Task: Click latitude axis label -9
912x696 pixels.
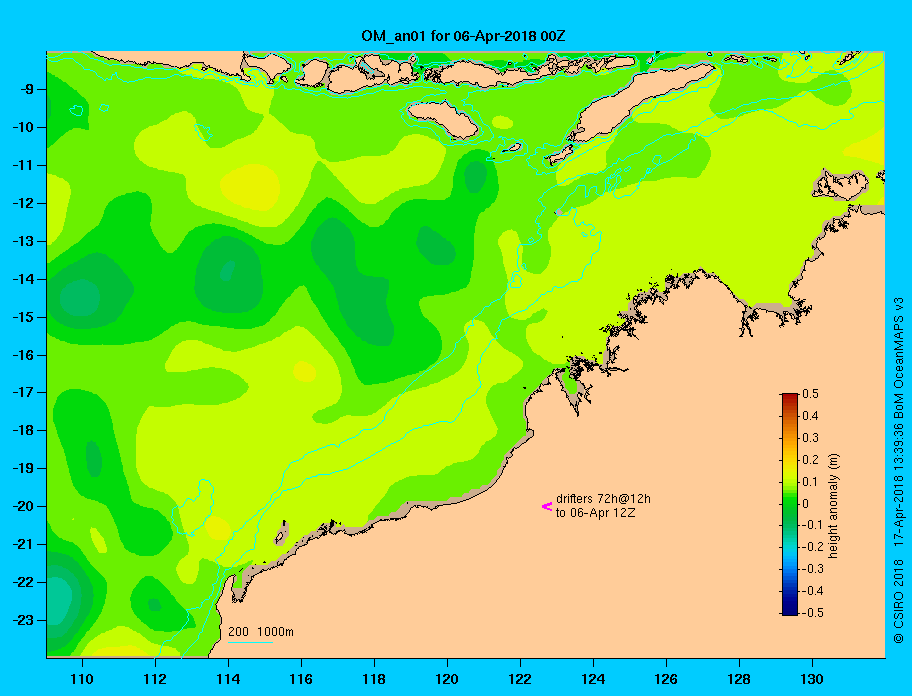Action: [x=26, y=90]
